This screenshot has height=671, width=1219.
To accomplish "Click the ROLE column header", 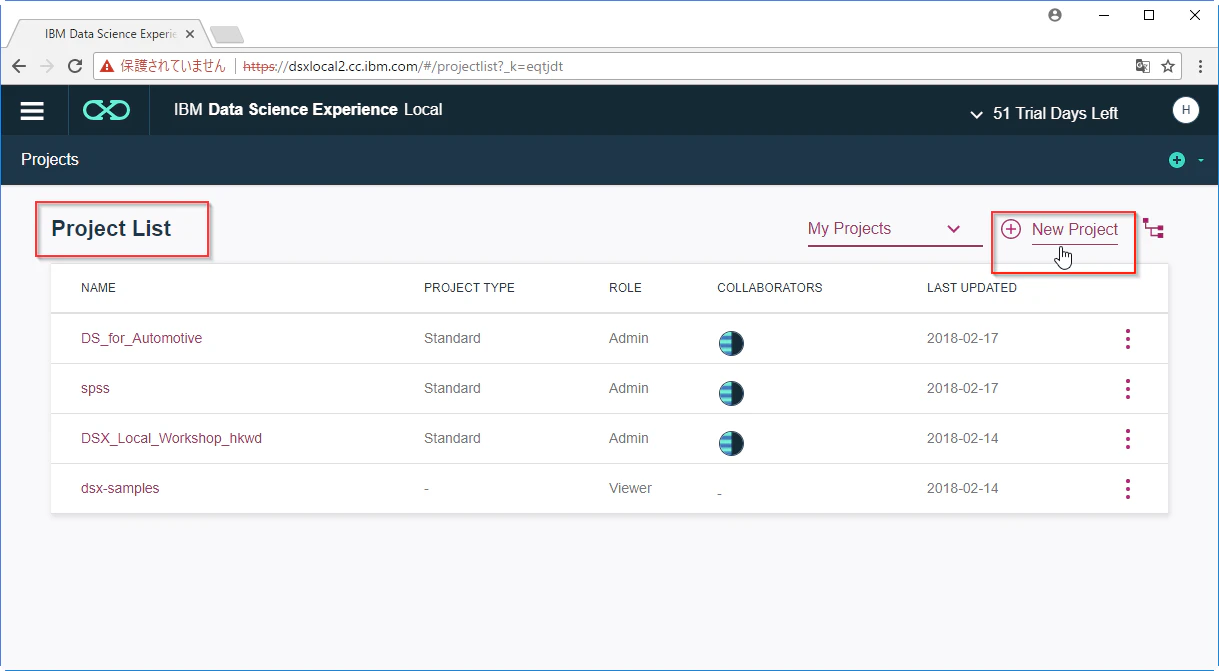I will [625, 288].
